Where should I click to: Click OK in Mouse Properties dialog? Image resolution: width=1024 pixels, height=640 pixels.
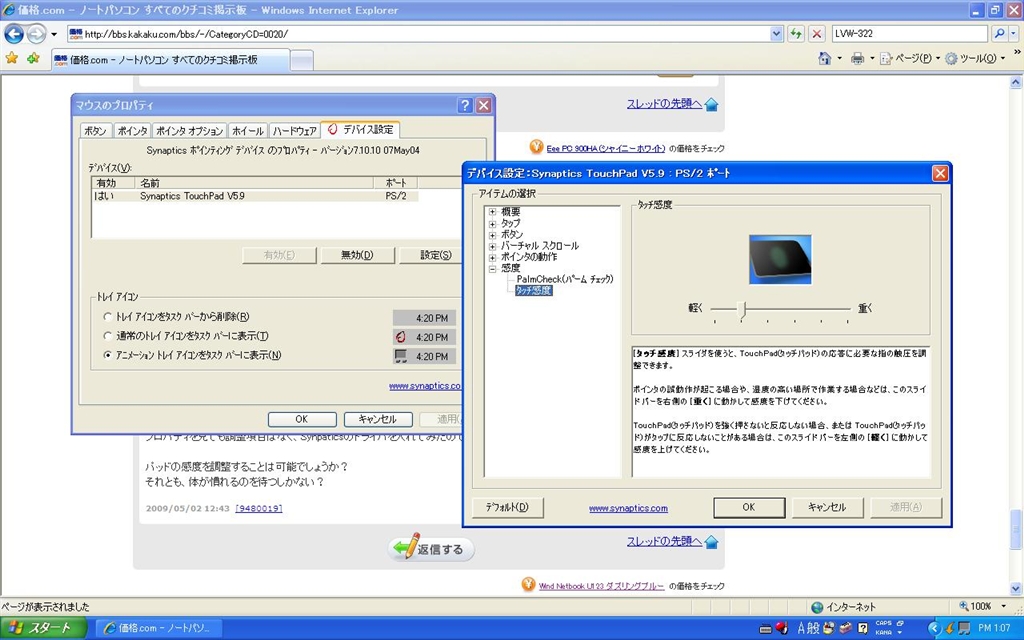coord(302,419)
